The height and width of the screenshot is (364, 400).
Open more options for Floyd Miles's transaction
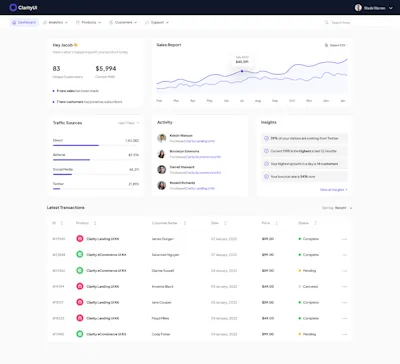[344, 318]
